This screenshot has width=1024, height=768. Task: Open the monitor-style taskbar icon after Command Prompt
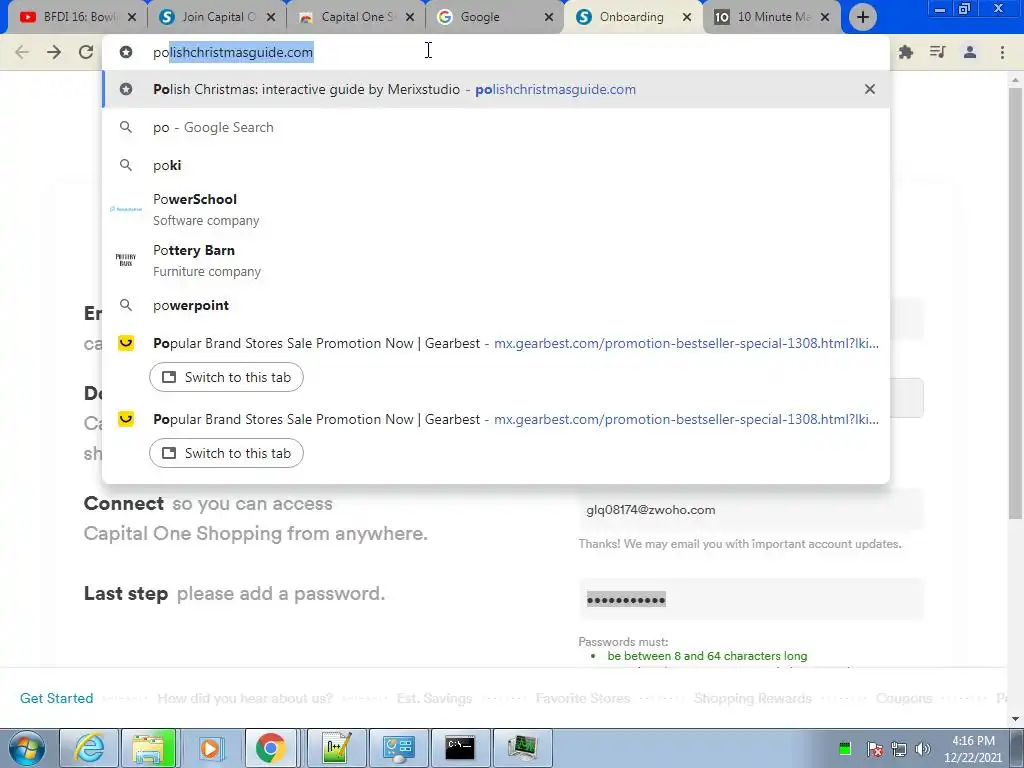[x=522, y=748]
